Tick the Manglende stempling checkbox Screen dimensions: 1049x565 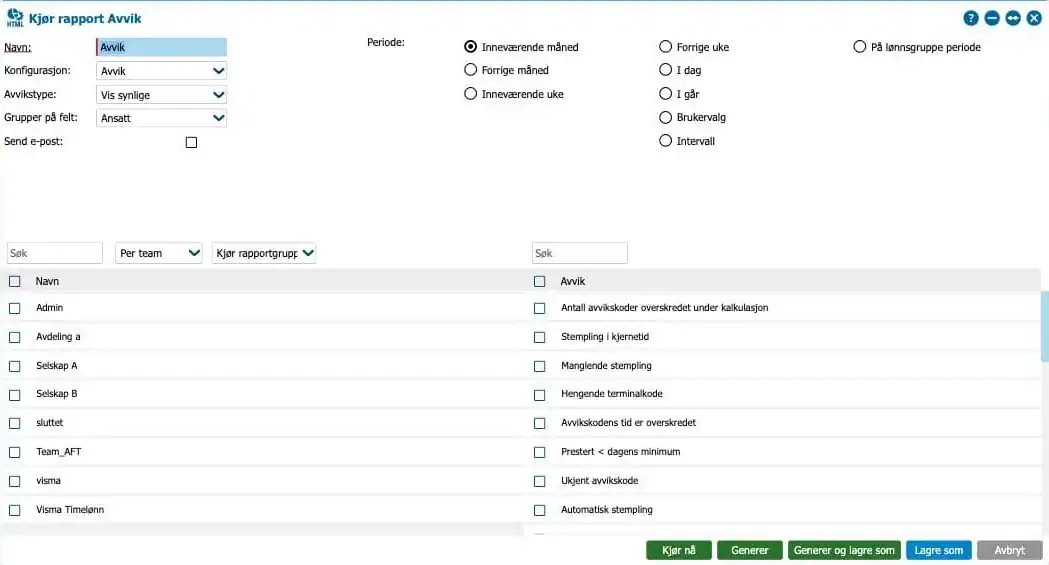540,366
